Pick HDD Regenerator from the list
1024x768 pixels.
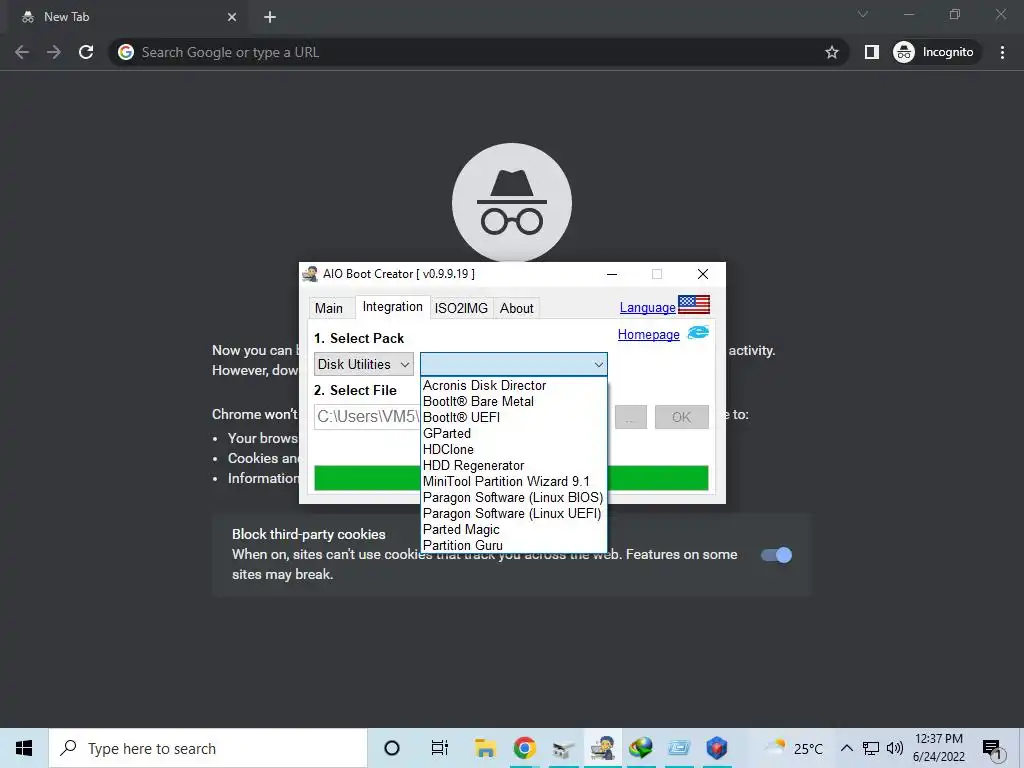[x=513, y=466]
